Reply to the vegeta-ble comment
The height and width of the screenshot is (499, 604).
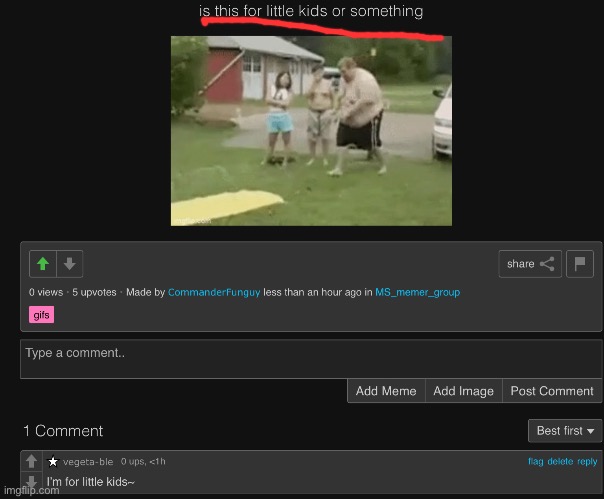[x=587, y=461]
